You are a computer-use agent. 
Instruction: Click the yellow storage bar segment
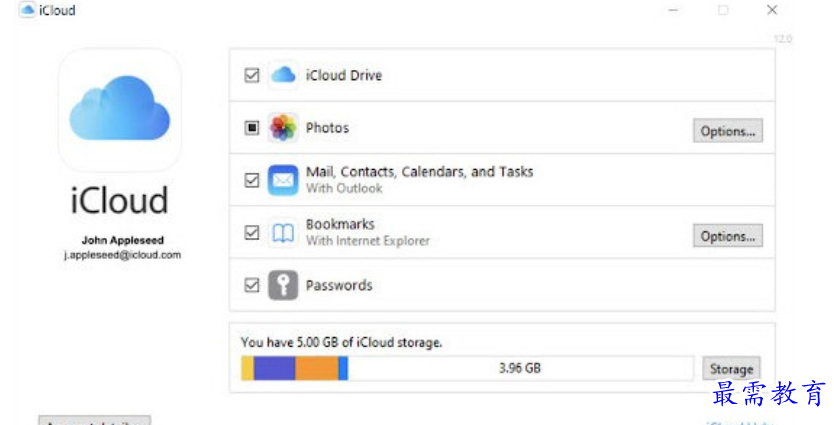[x=247, y=368]
